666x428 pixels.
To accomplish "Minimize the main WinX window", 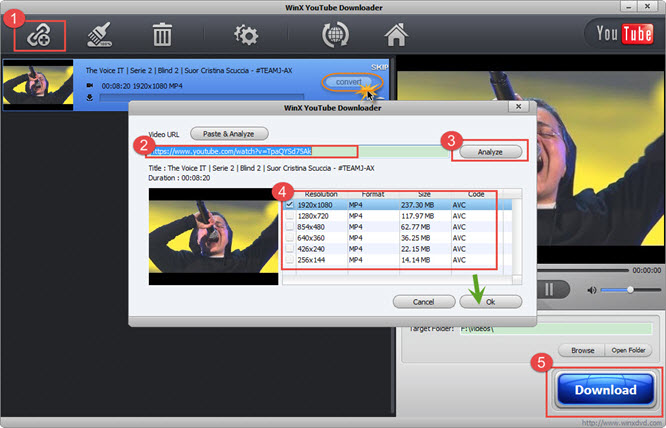I will [629, 6].
